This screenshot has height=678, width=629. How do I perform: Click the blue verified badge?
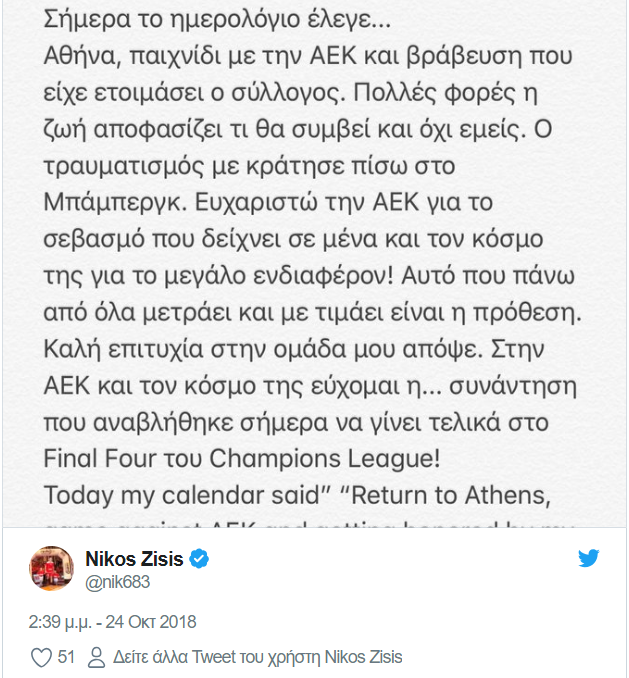200,559
